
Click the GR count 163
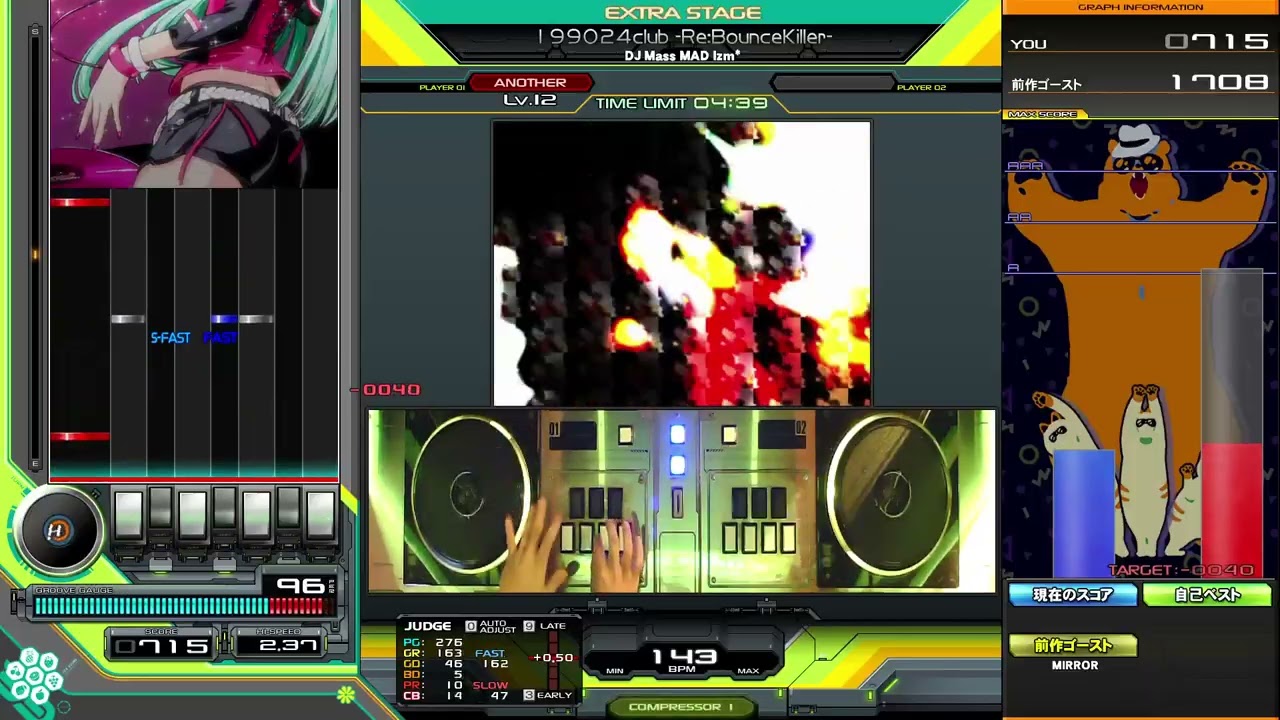[x=448, y=653]
